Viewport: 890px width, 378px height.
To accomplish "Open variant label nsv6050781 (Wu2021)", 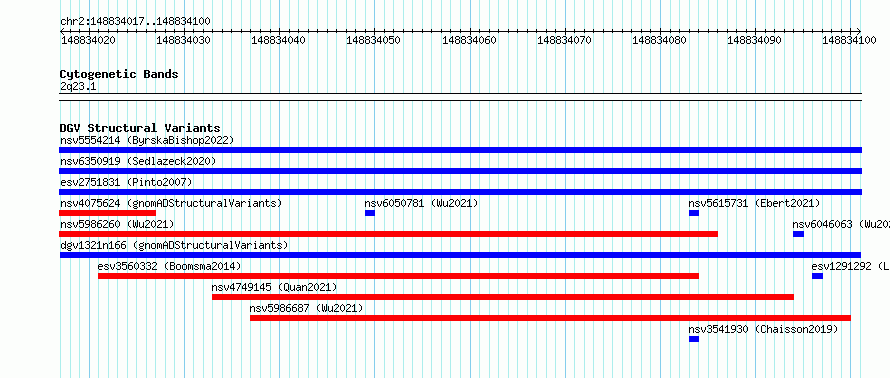I will click(x=421, y=203).
